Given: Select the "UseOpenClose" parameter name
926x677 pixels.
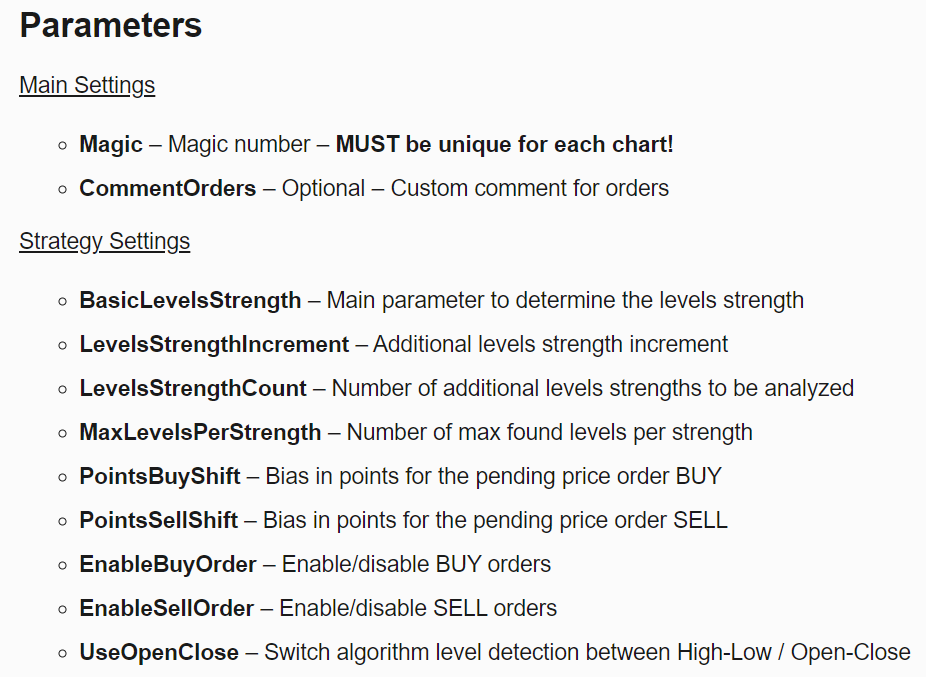Looking at the screenshot, I should coord(159,652).
